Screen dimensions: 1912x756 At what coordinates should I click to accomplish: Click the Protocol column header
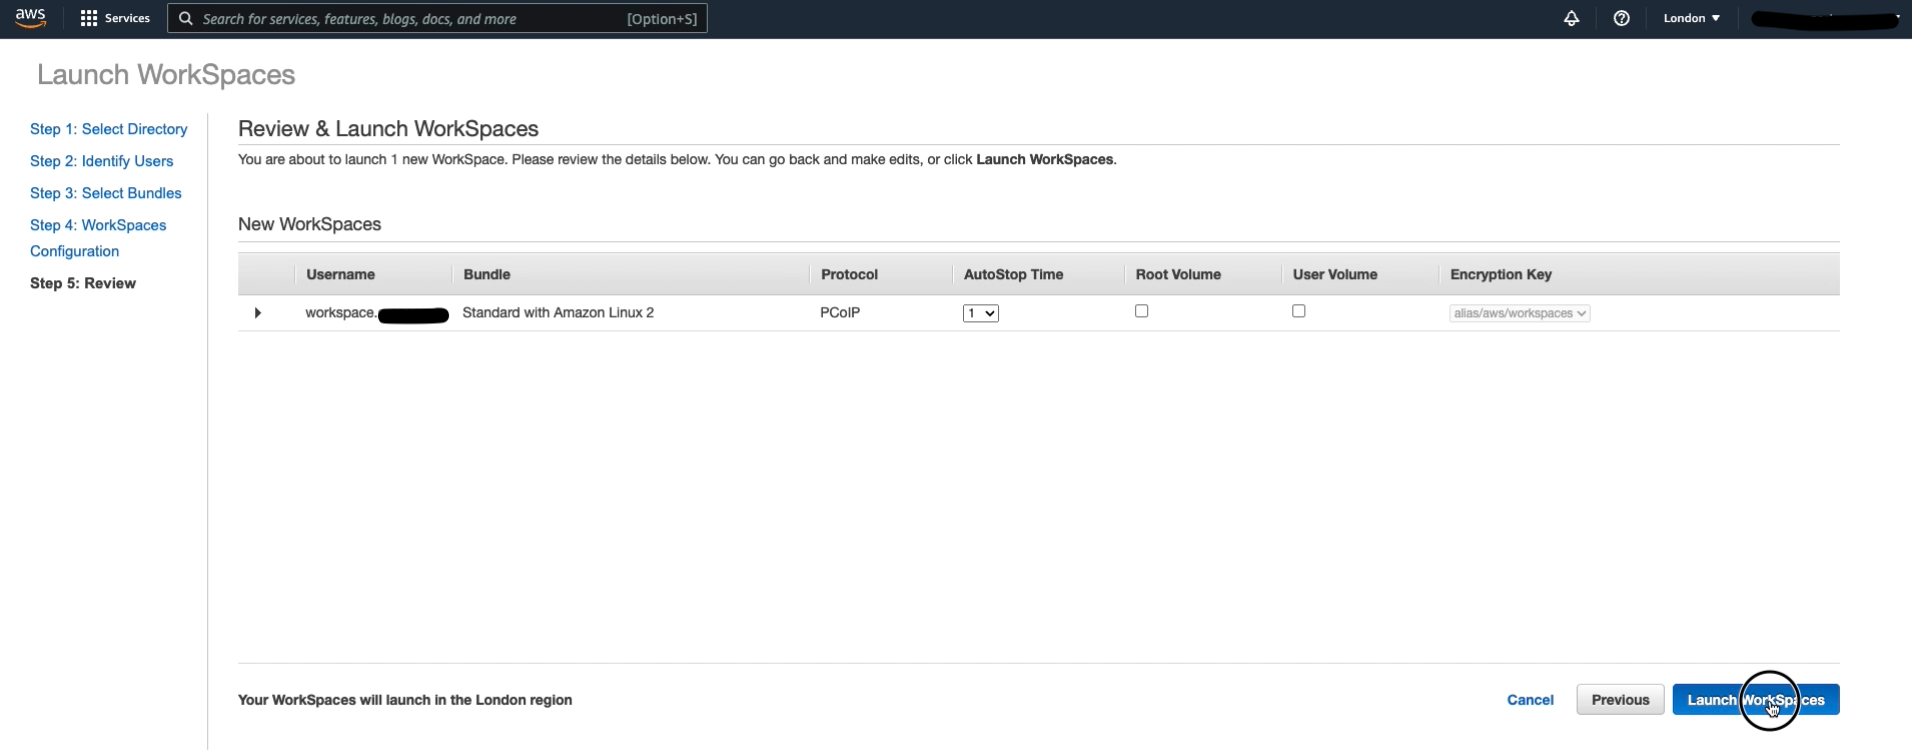pos(849,275)
